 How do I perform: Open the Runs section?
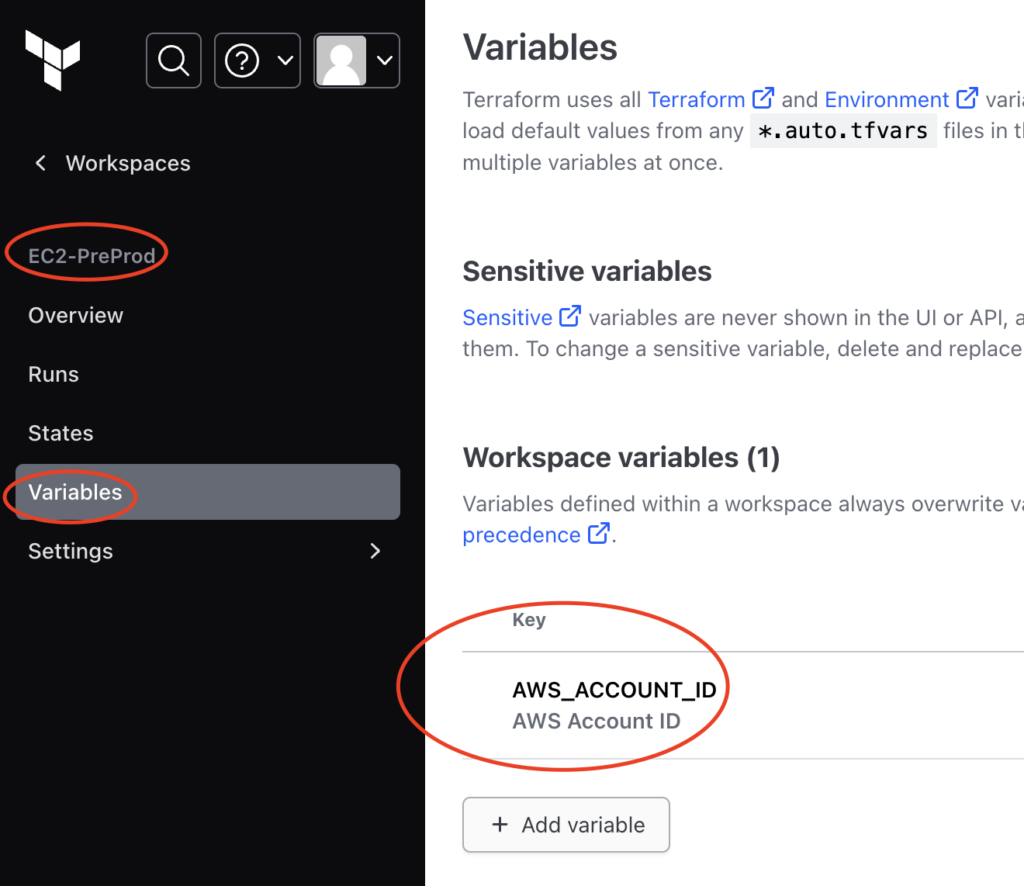click(x=54, y=374)
